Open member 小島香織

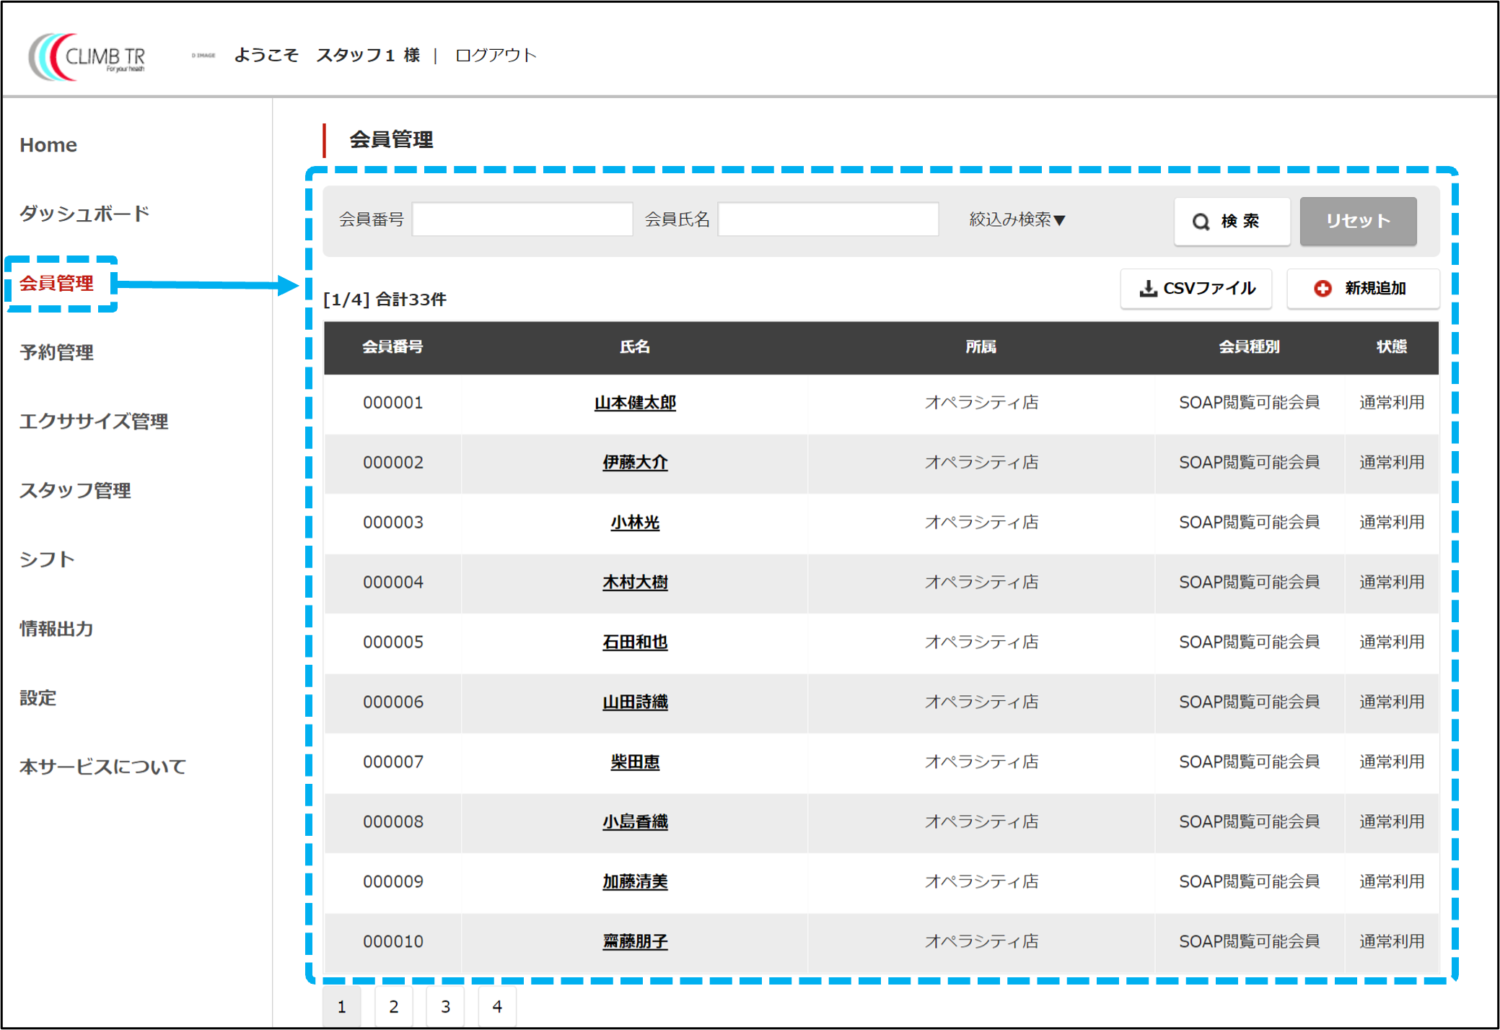(635, 822)
